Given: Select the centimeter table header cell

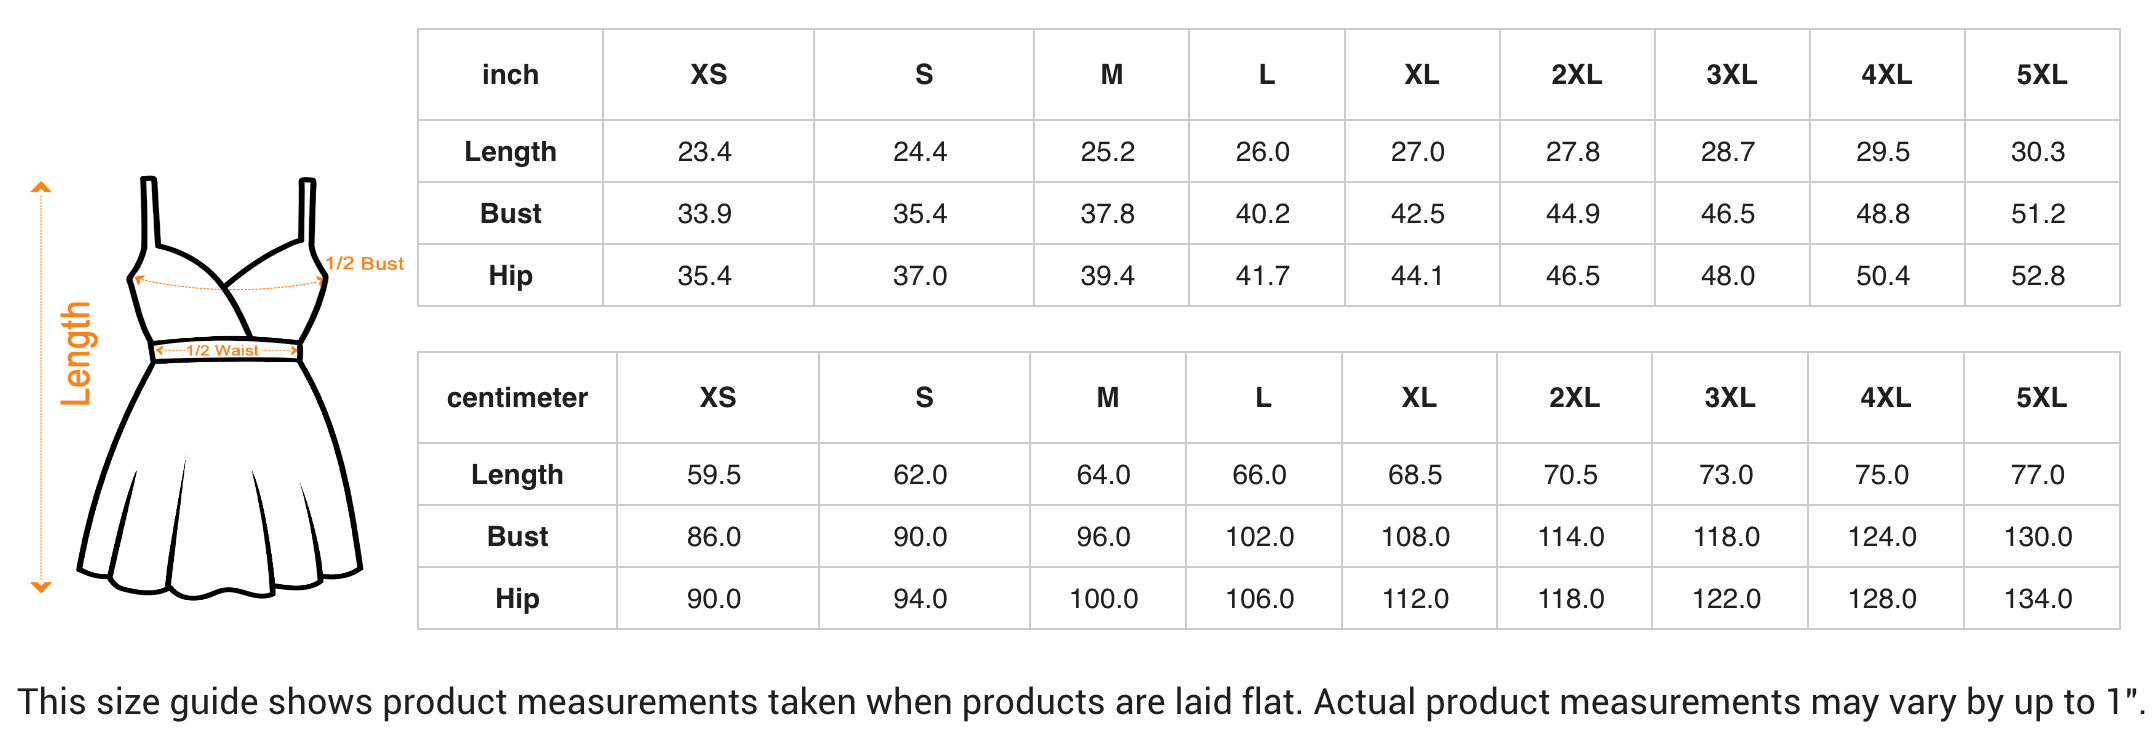Looking at the screenshot, I should coord(517,398).
